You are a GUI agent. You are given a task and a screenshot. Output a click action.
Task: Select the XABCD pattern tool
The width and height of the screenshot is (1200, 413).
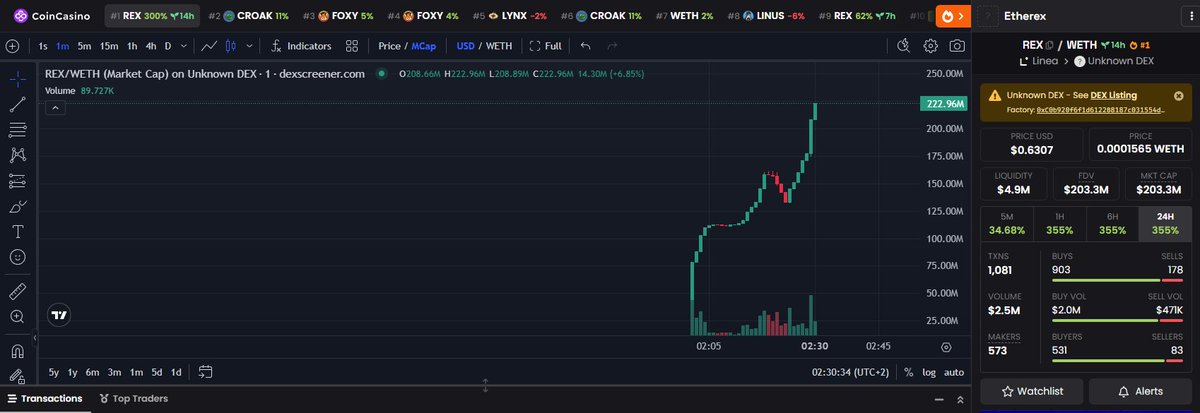[17, 156]
